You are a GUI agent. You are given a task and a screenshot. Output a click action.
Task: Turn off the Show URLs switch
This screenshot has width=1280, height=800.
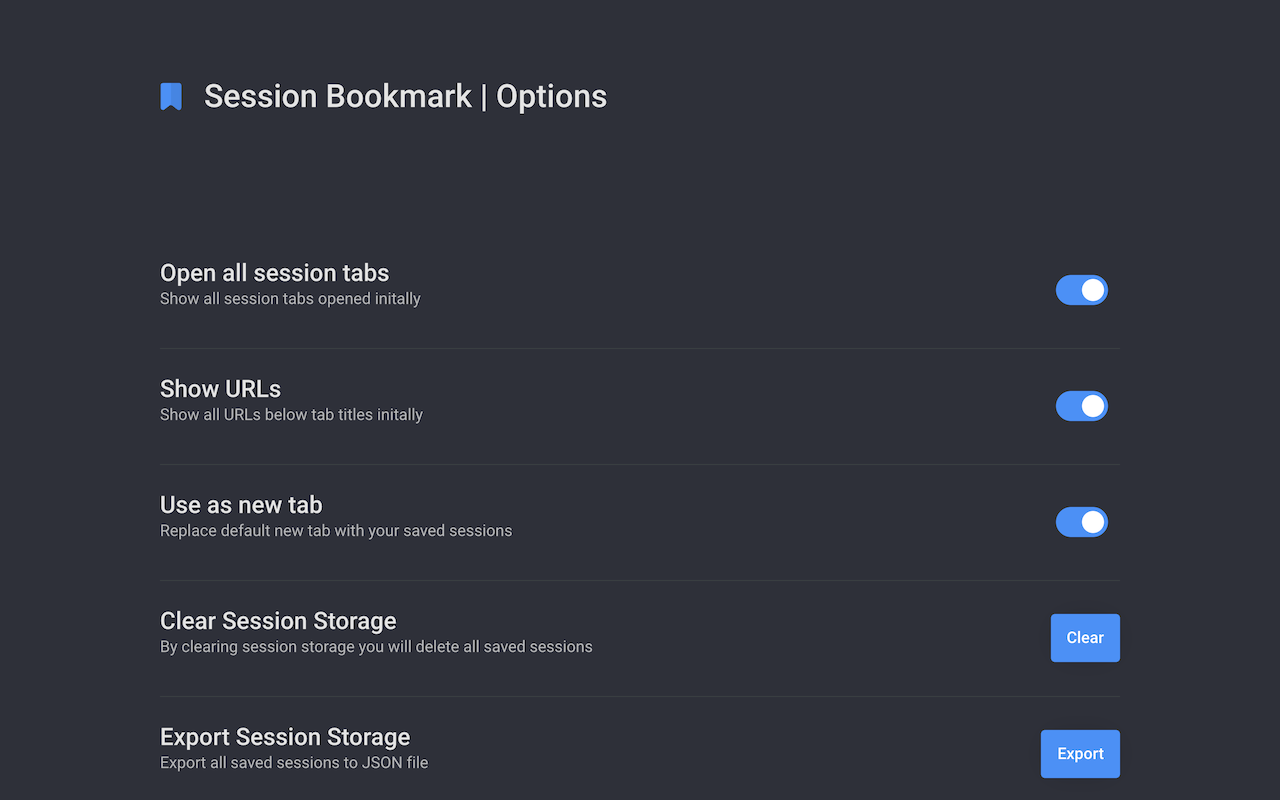click(1081, 406)
